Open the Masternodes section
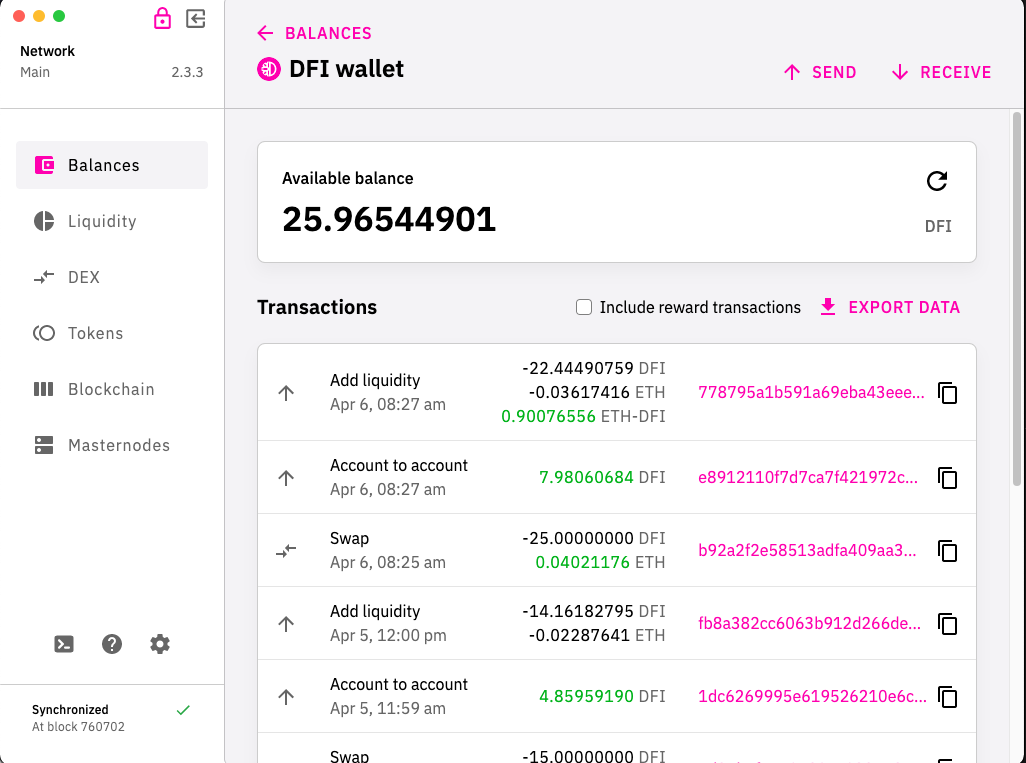Screen dimensions: 1026x763 [x=112, y=445]
